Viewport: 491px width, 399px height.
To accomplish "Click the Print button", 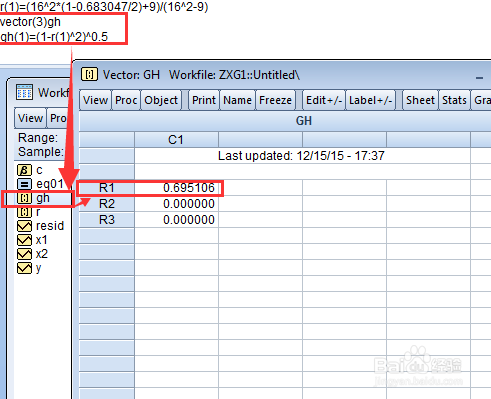I will point(204,100).
